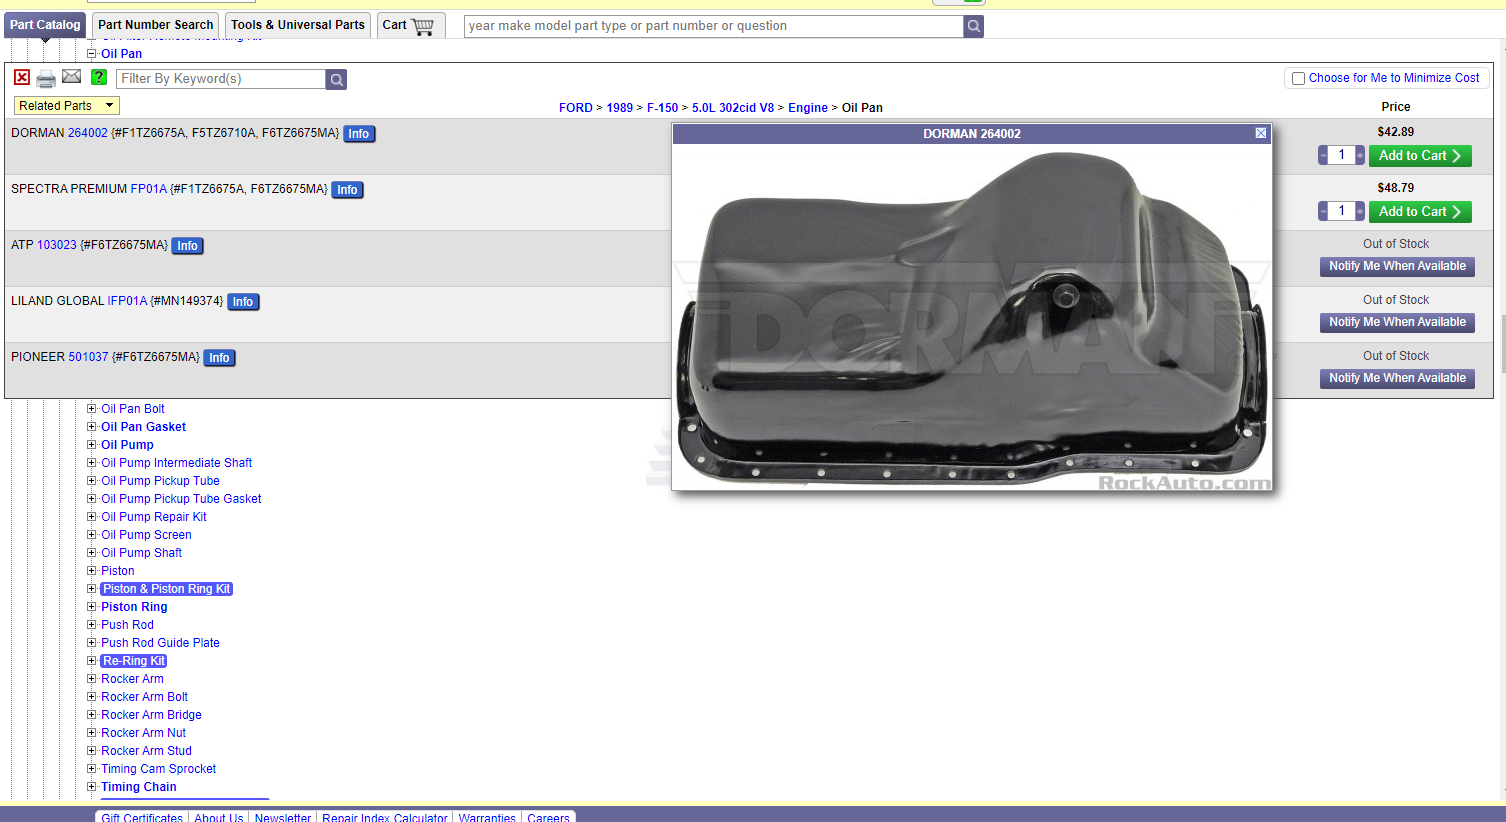Click the DORMAN oil pan product image

[972, 318]
